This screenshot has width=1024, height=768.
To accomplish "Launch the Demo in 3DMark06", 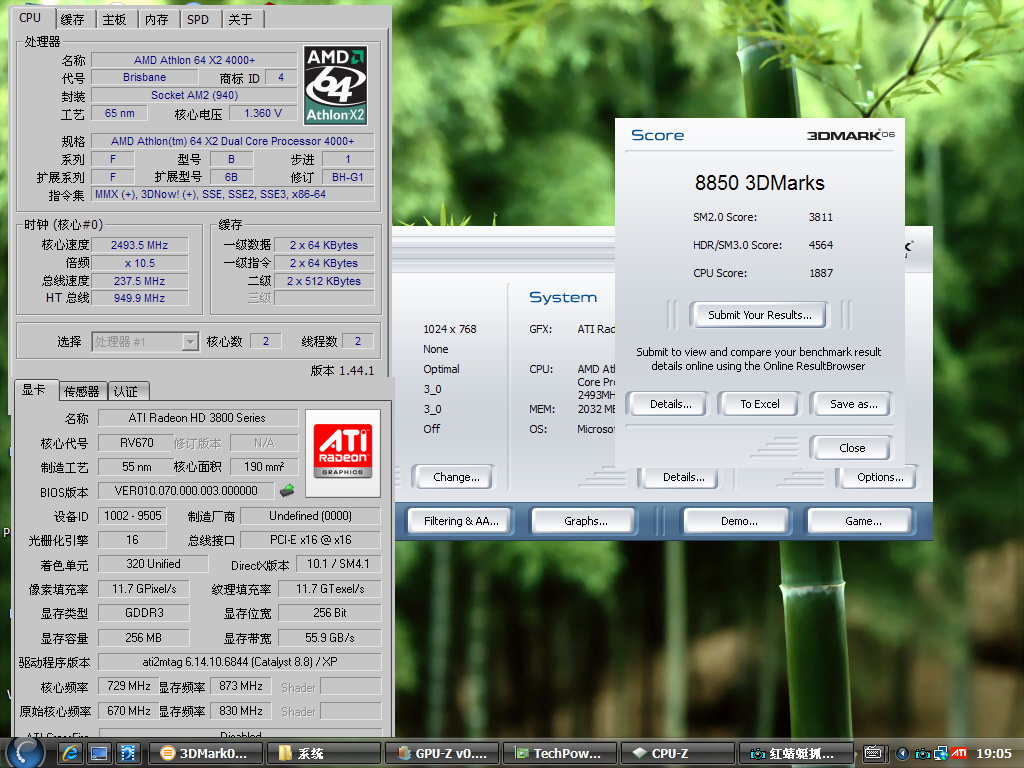I will pyautogui.click(x=739, y=521).
